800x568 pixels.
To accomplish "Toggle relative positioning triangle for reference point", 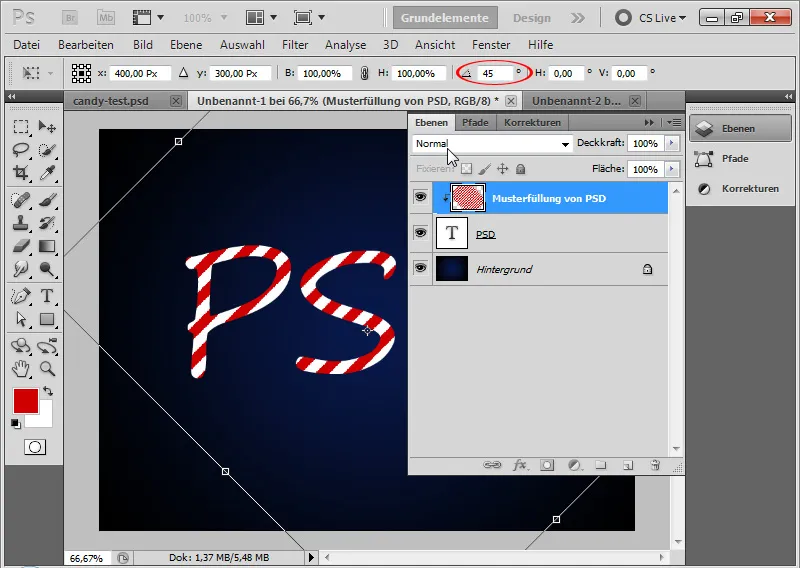I will point(184,73).
